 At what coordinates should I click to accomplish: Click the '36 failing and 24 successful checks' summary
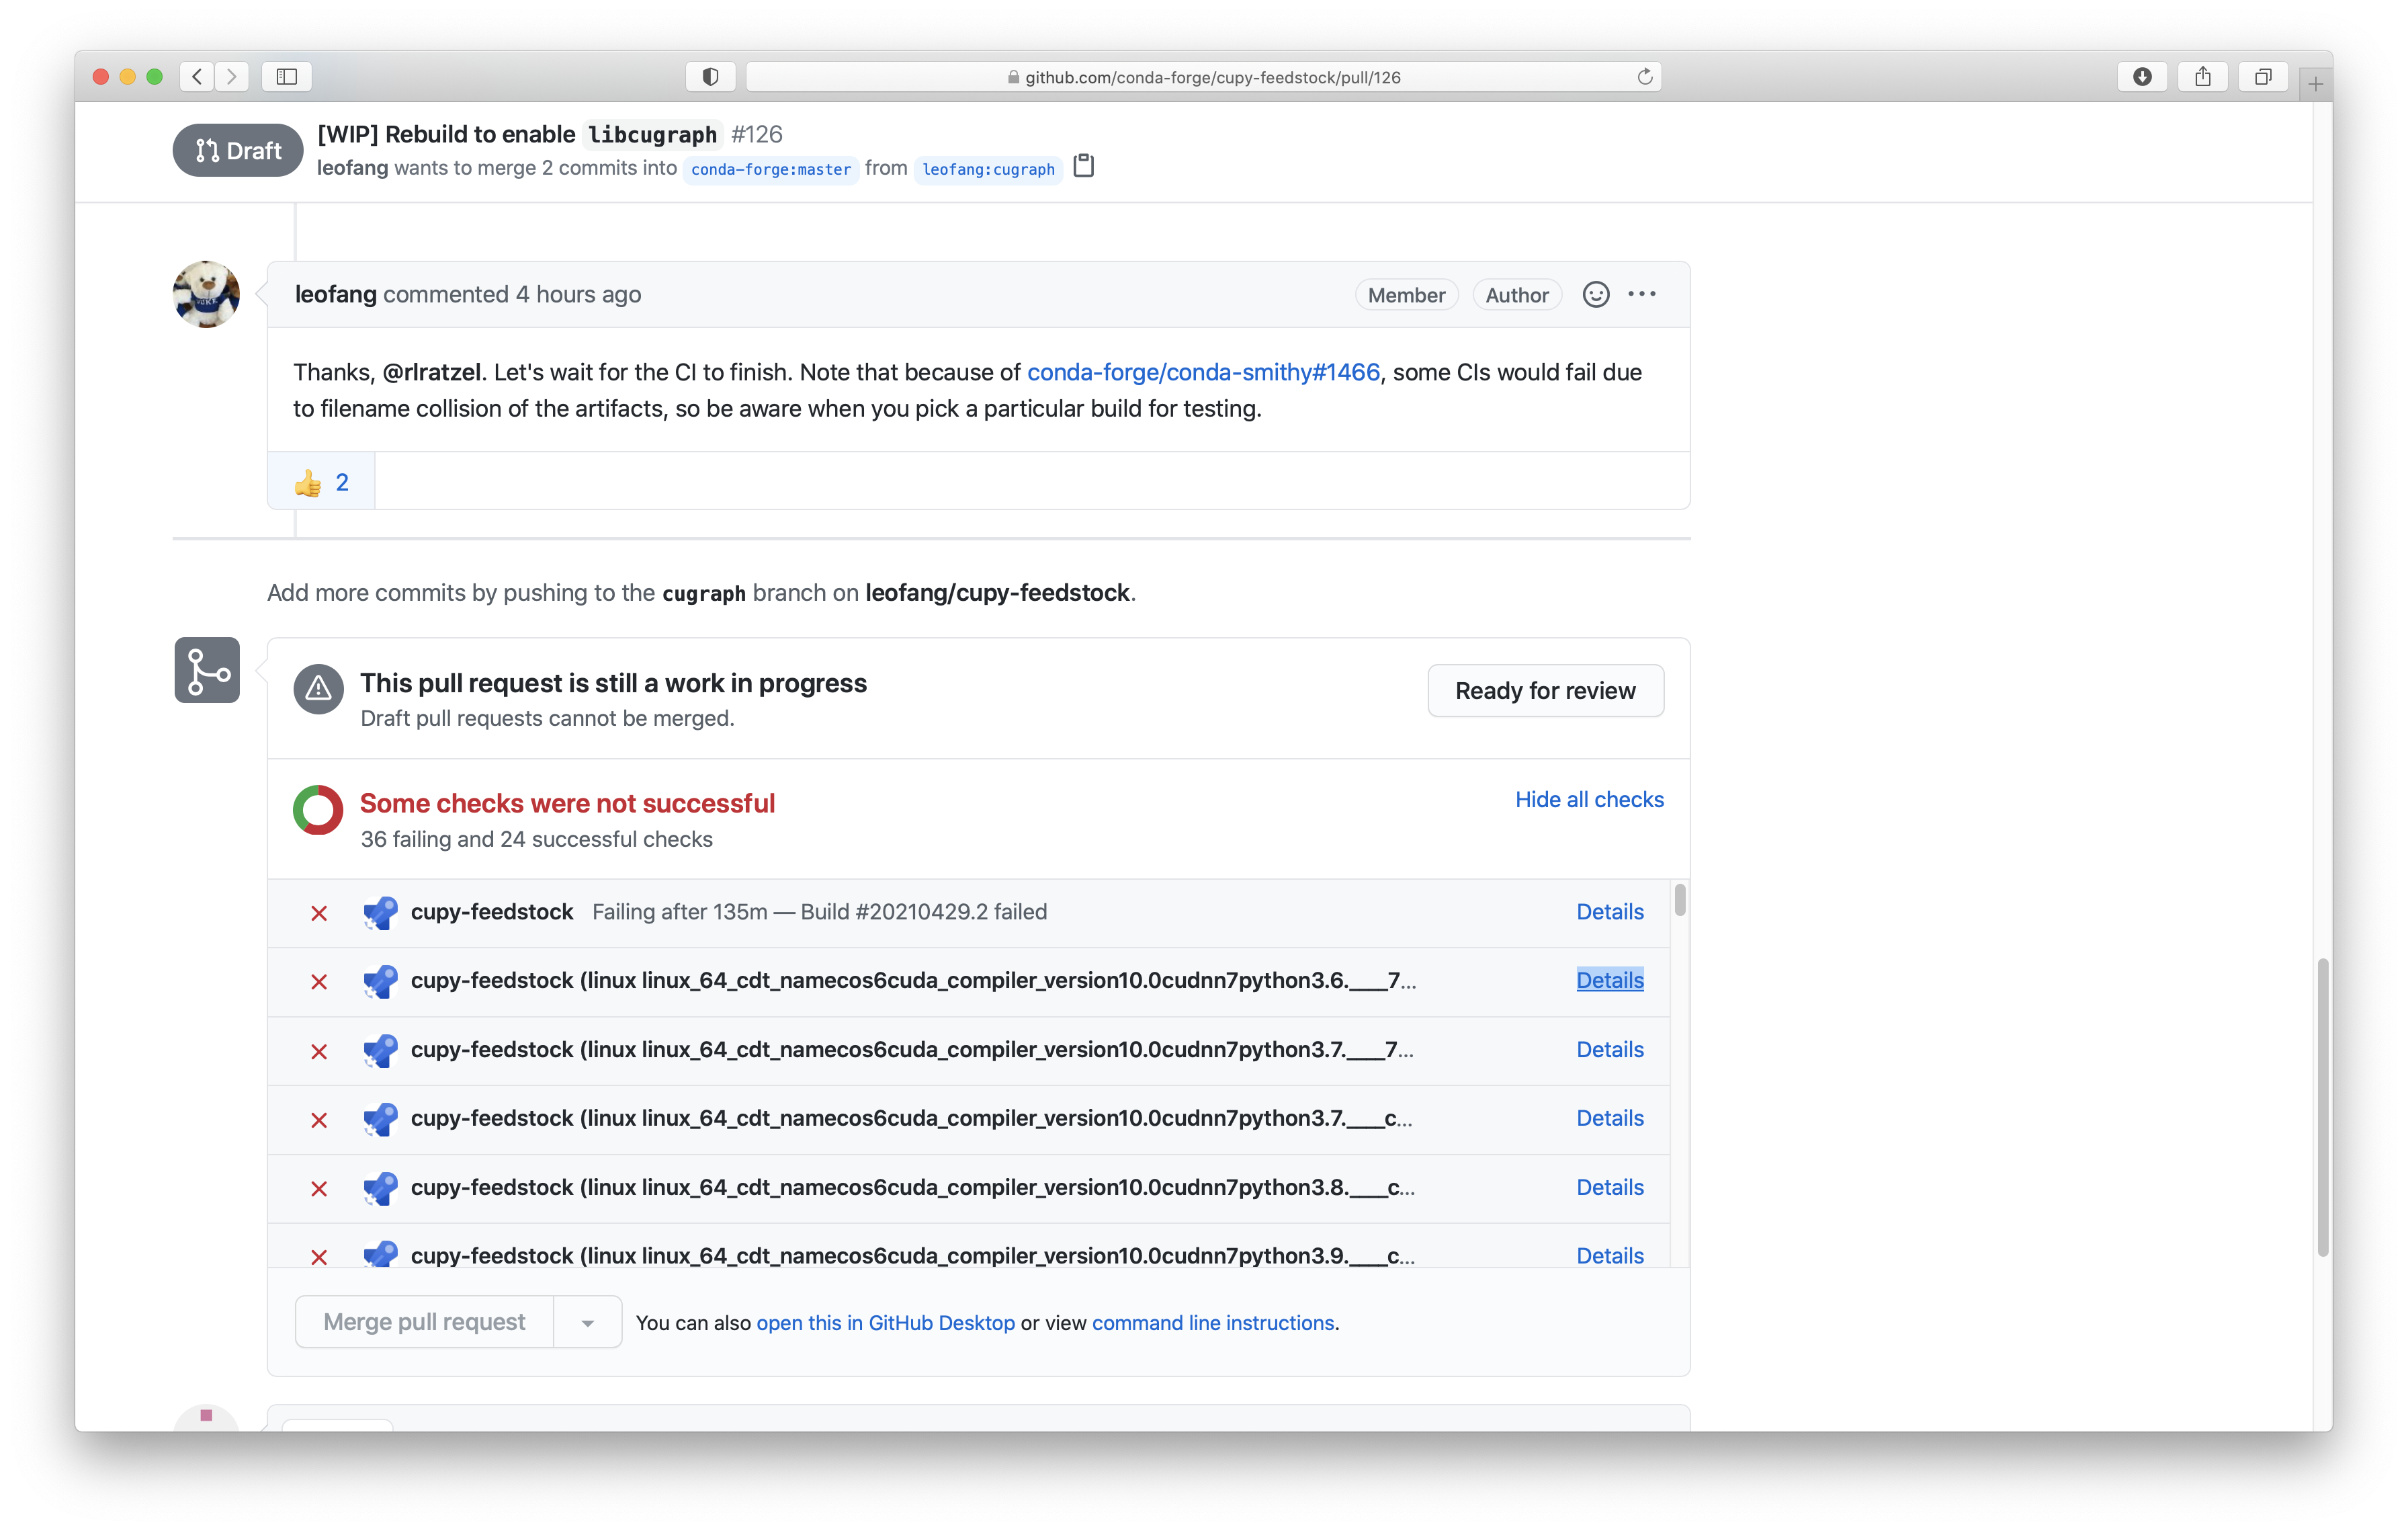point(536,839)
